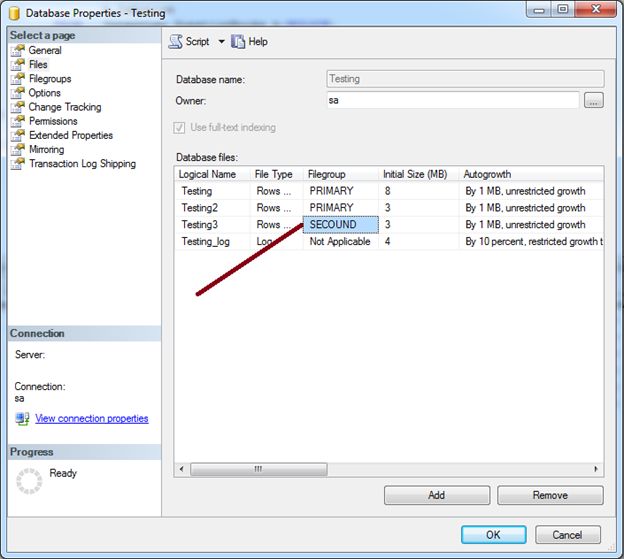Click the Filegroups page icon

coord(18,79)
